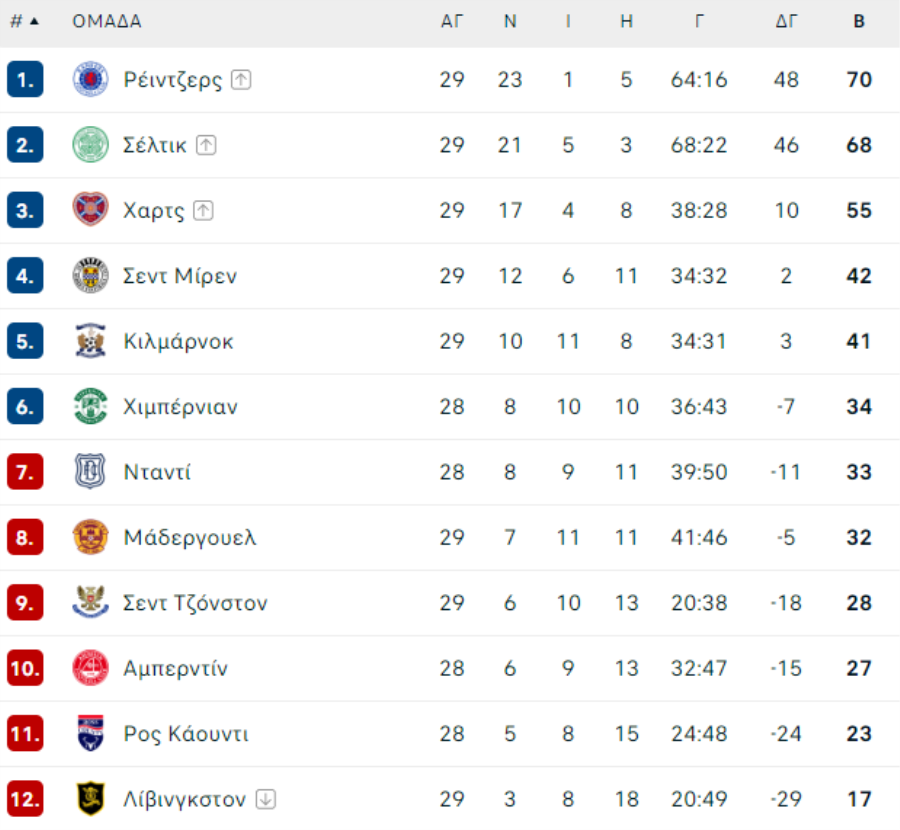Click the Livingston yellow club crest
This screenshot has width=900, height=830.
pos(90,799)
